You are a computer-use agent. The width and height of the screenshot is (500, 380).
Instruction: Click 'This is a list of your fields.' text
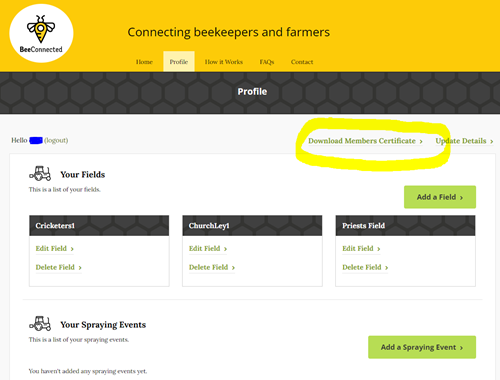tap(65, 190)
